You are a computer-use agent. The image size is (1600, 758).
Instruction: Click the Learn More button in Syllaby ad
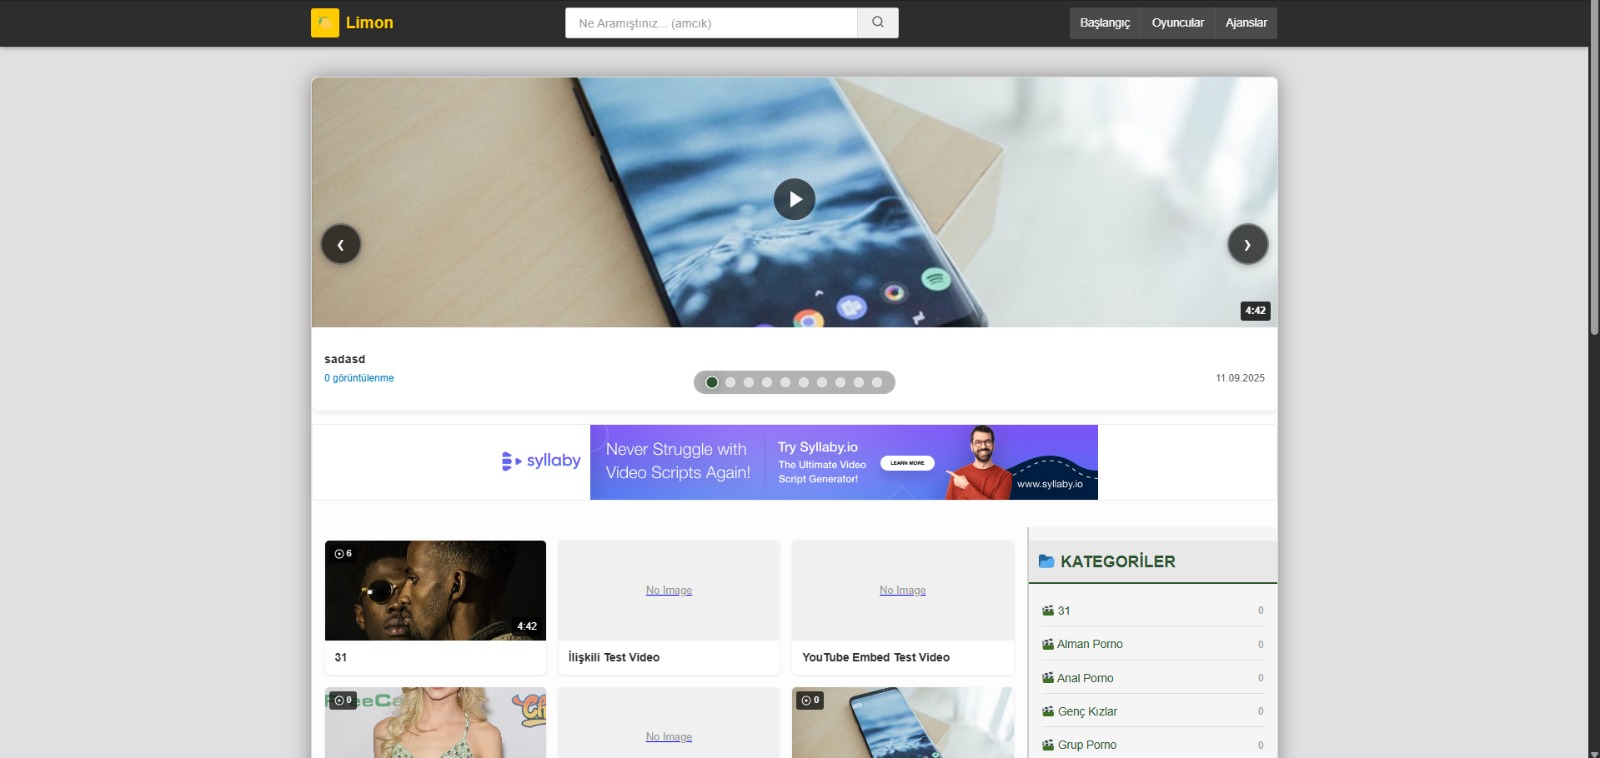tap(907, 463)
